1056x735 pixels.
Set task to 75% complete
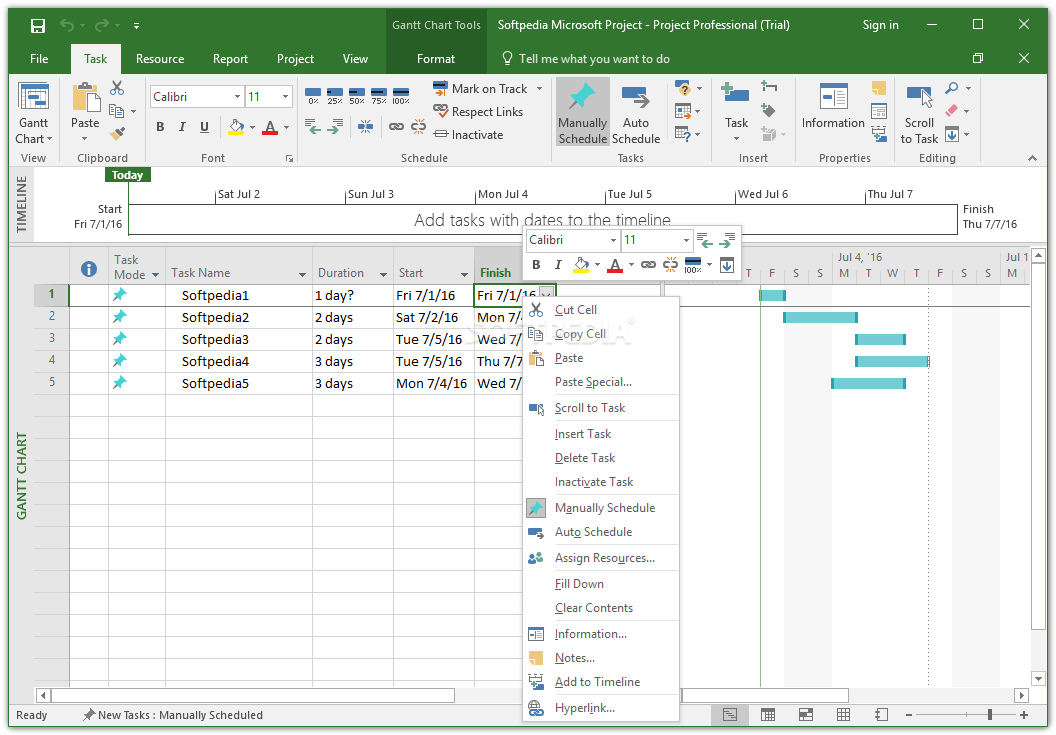click(x=378, y=96)
